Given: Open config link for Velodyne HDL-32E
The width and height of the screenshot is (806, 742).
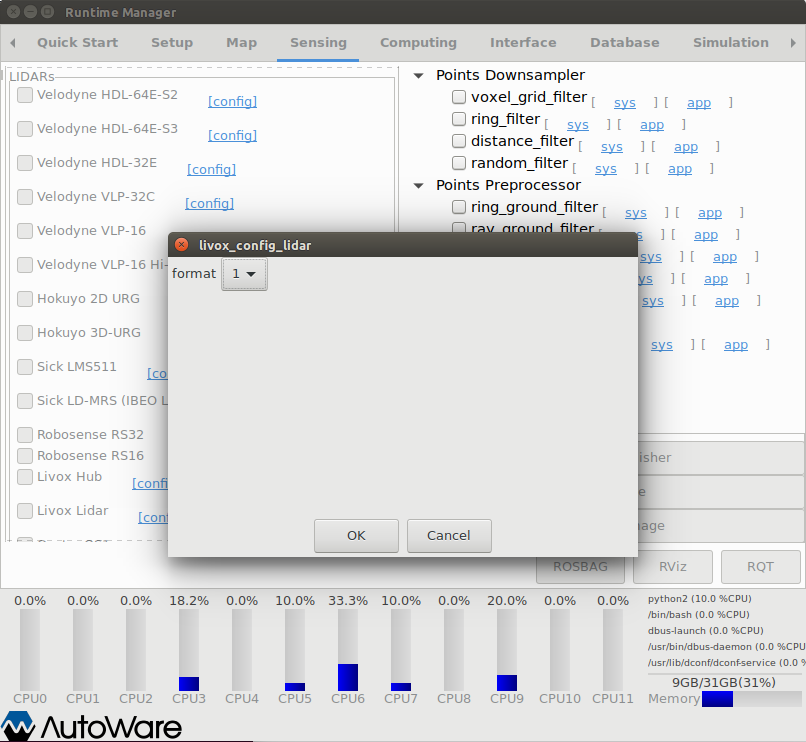Looking at the screenshot, I should [211, 169].
